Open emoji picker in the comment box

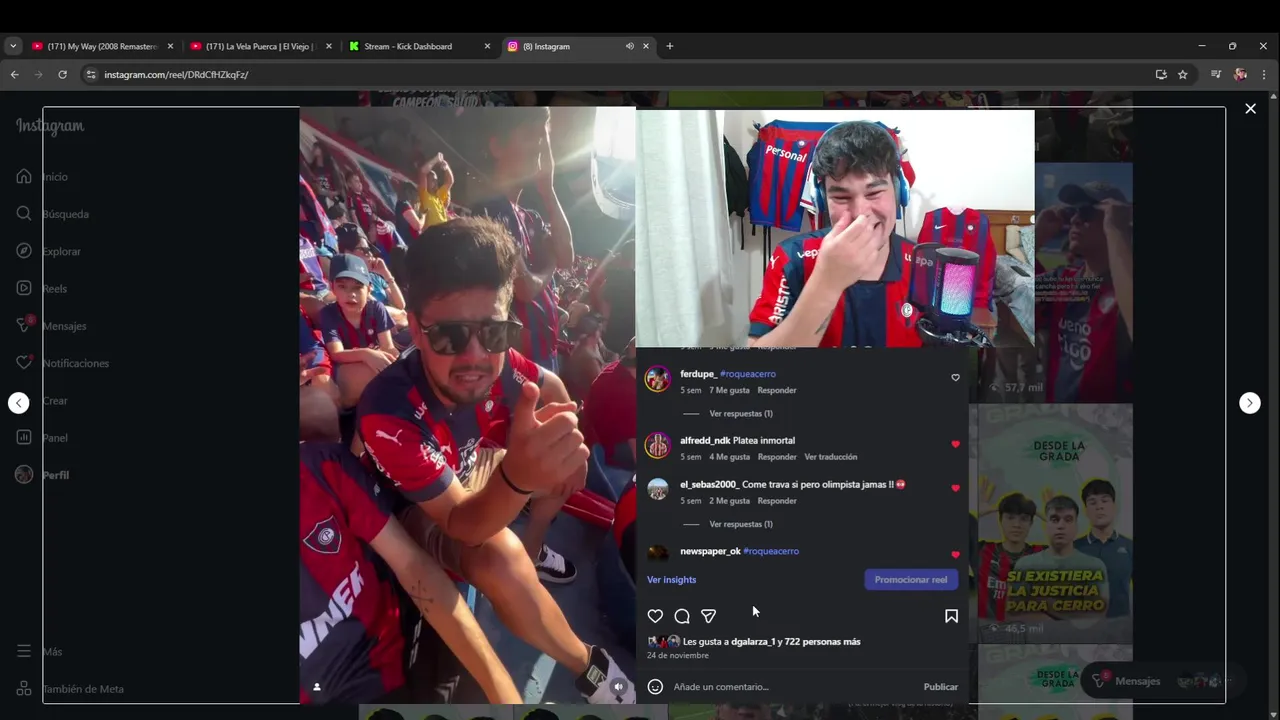[x=655, y=687]
